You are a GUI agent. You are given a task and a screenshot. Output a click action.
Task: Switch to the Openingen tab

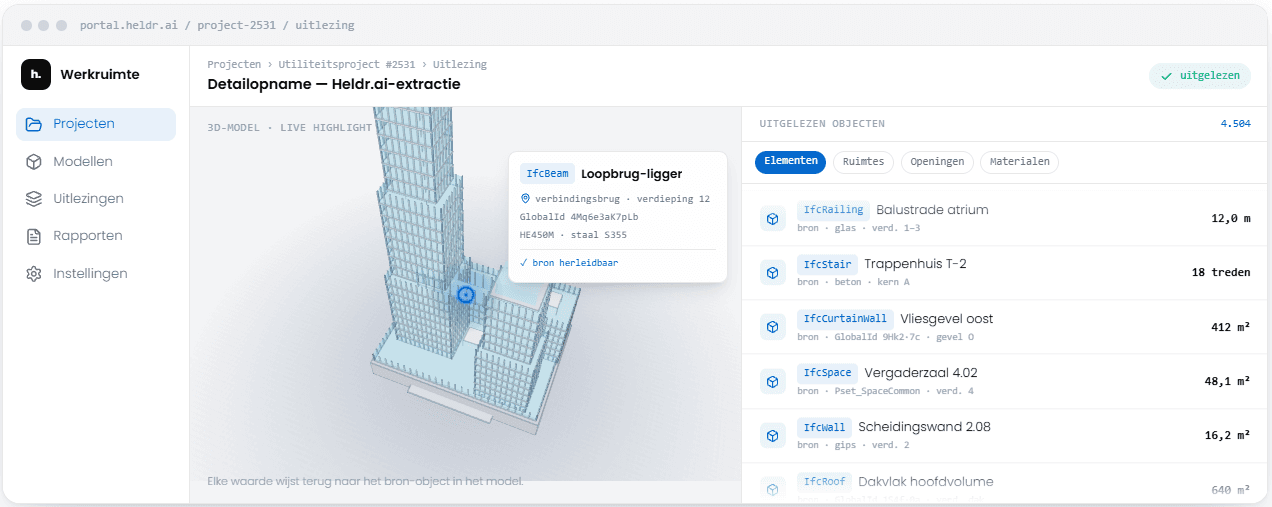(x=937, y=161)
